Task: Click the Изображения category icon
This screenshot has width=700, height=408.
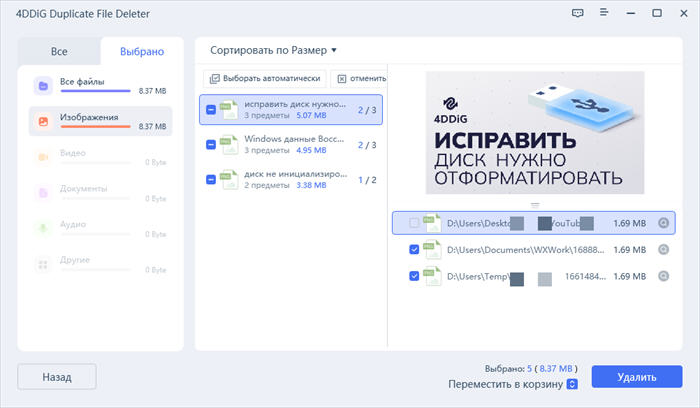Action: coord(43,121)
